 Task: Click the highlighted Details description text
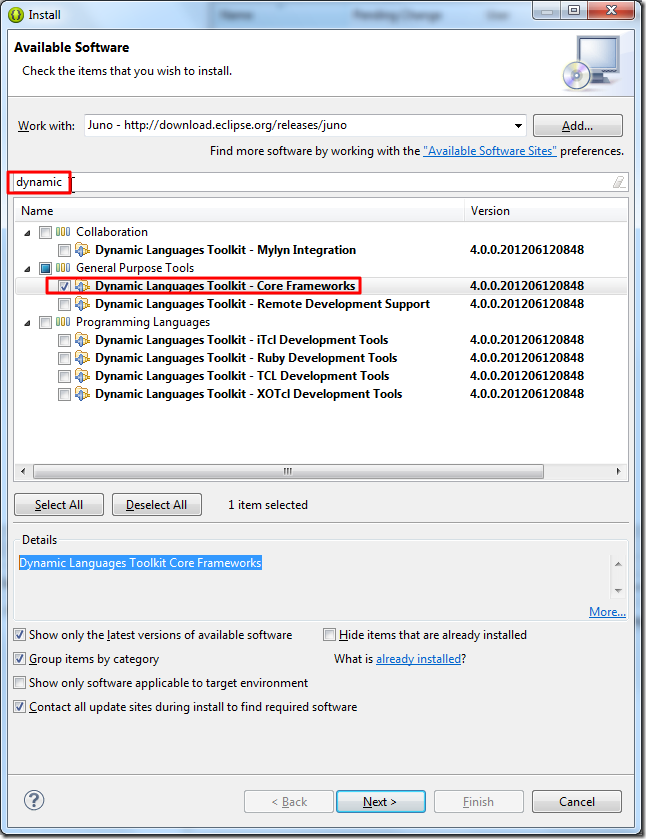(x=140, y=563)
